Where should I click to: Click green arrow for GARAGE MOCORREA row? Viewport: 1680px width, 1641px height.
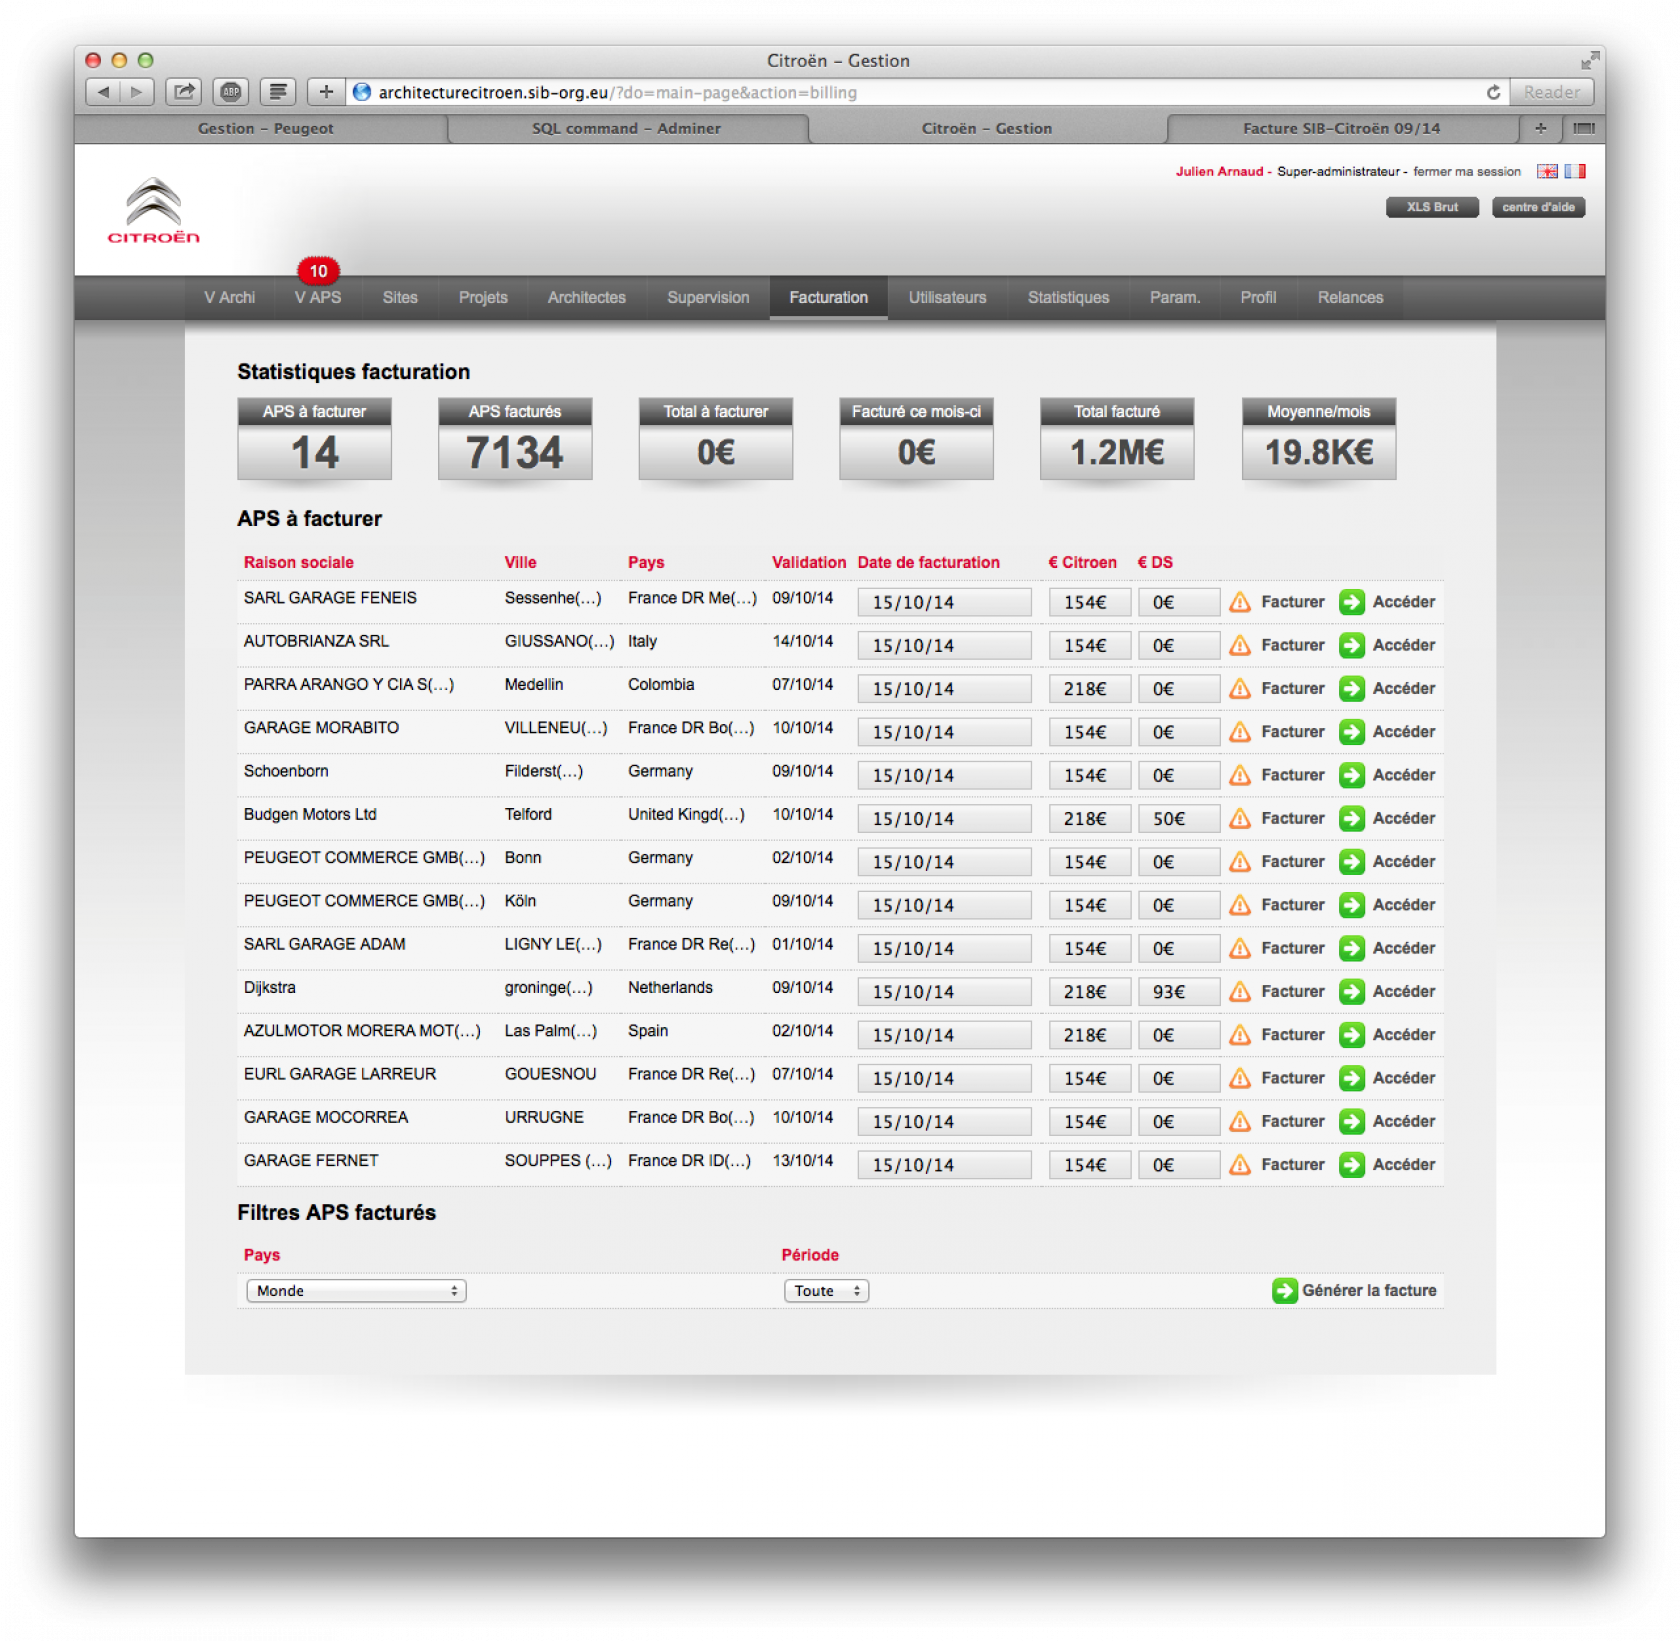1352,1121
